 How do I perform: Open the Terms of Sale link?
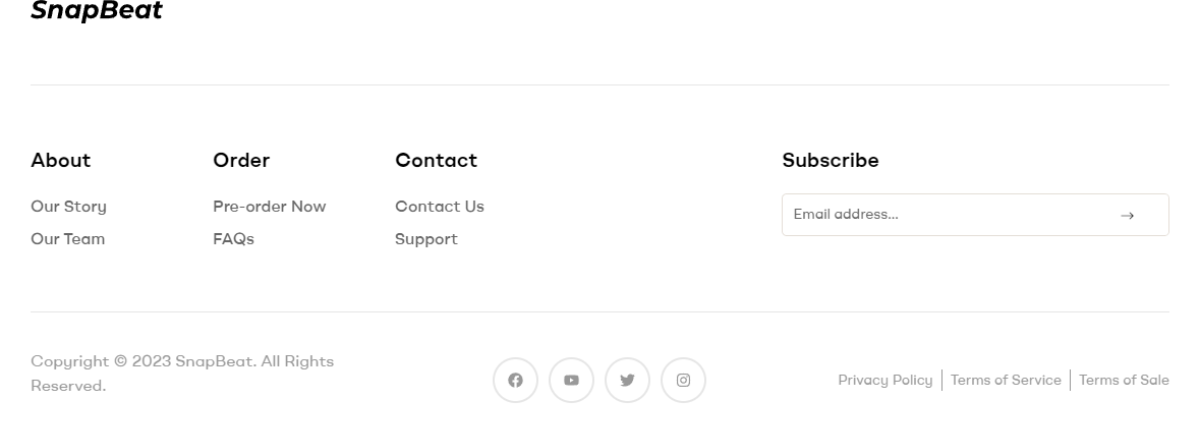1124,380
